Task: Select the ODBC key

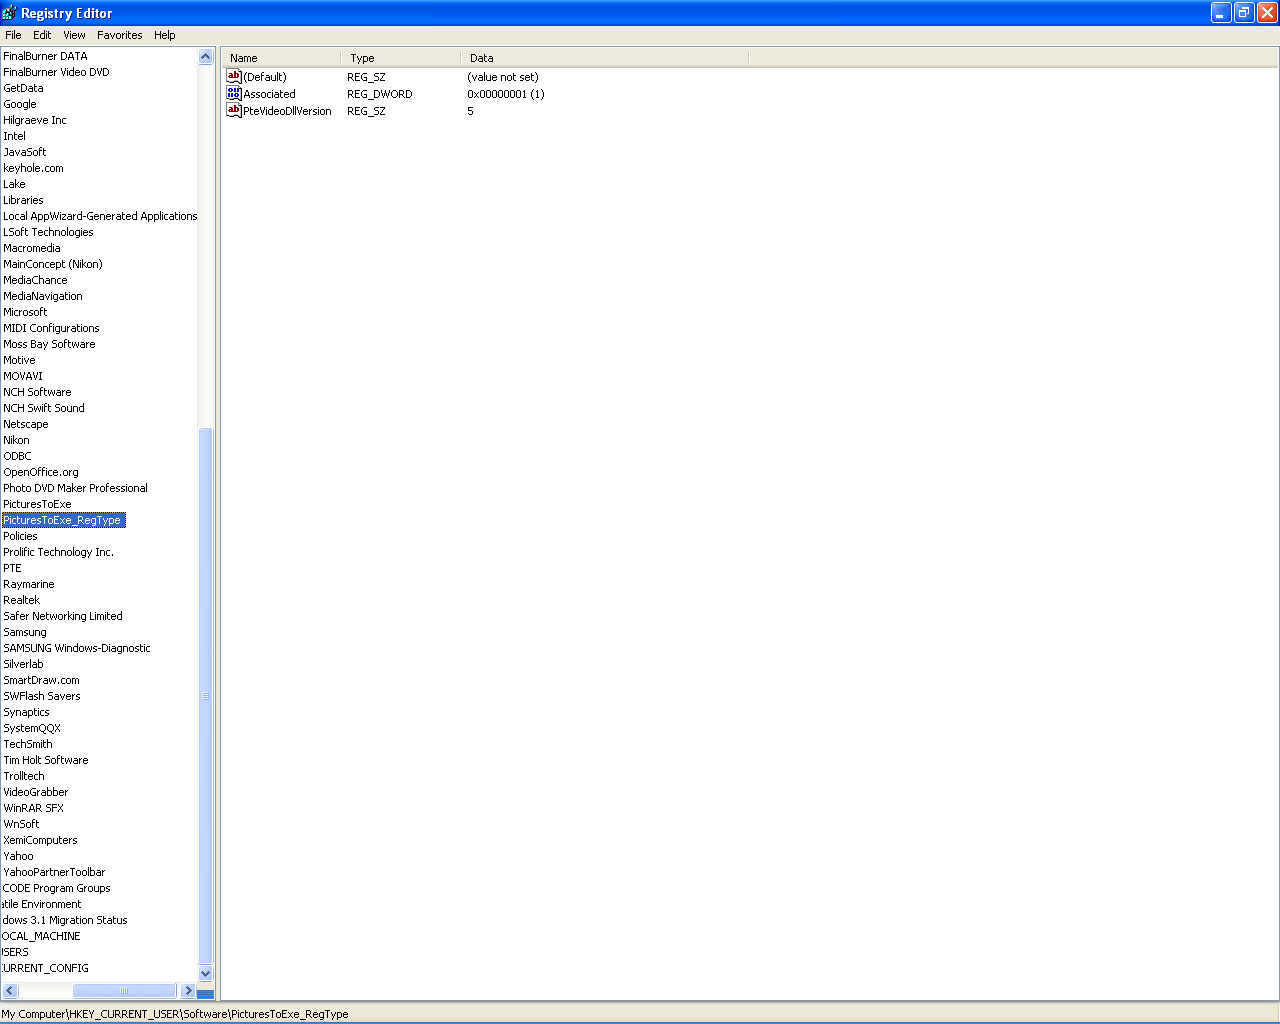Action: click(x=17, y=456)
